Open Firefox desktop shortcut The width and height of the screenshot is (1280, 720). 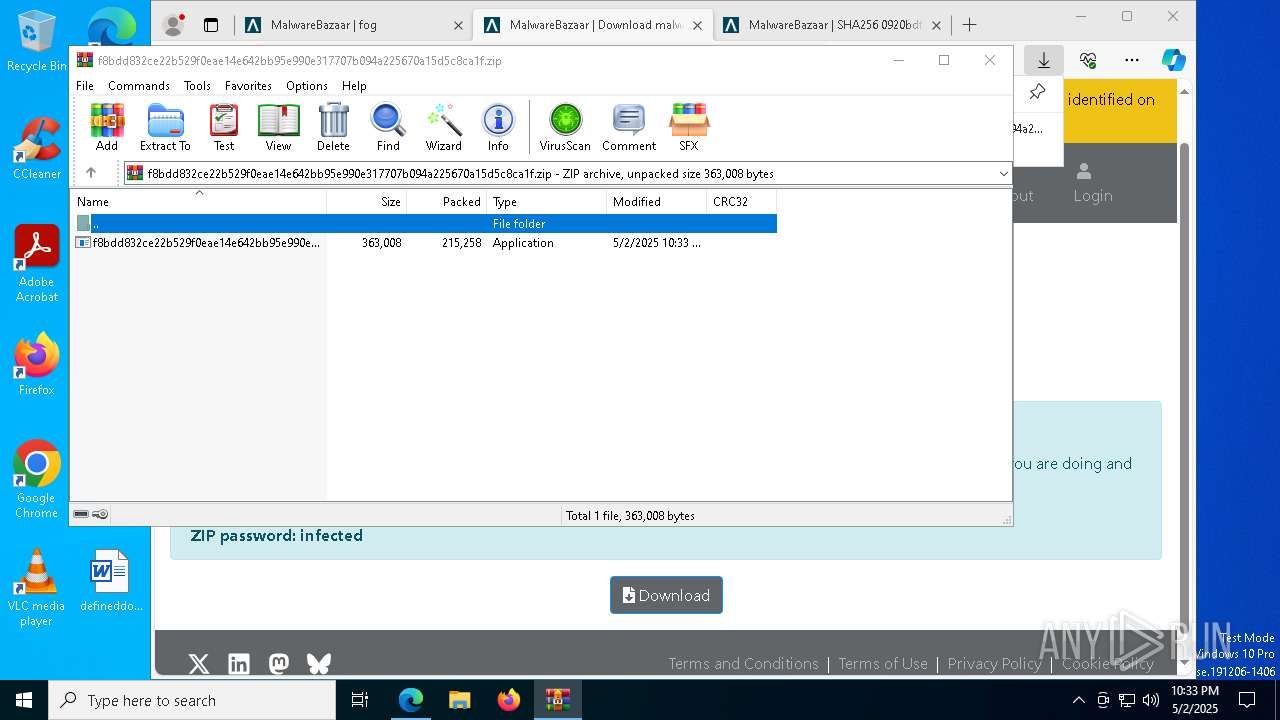coord(37,364)
